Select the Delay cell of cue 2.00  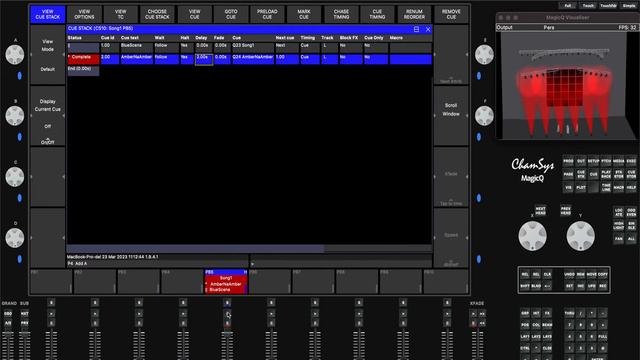[204, 59]
